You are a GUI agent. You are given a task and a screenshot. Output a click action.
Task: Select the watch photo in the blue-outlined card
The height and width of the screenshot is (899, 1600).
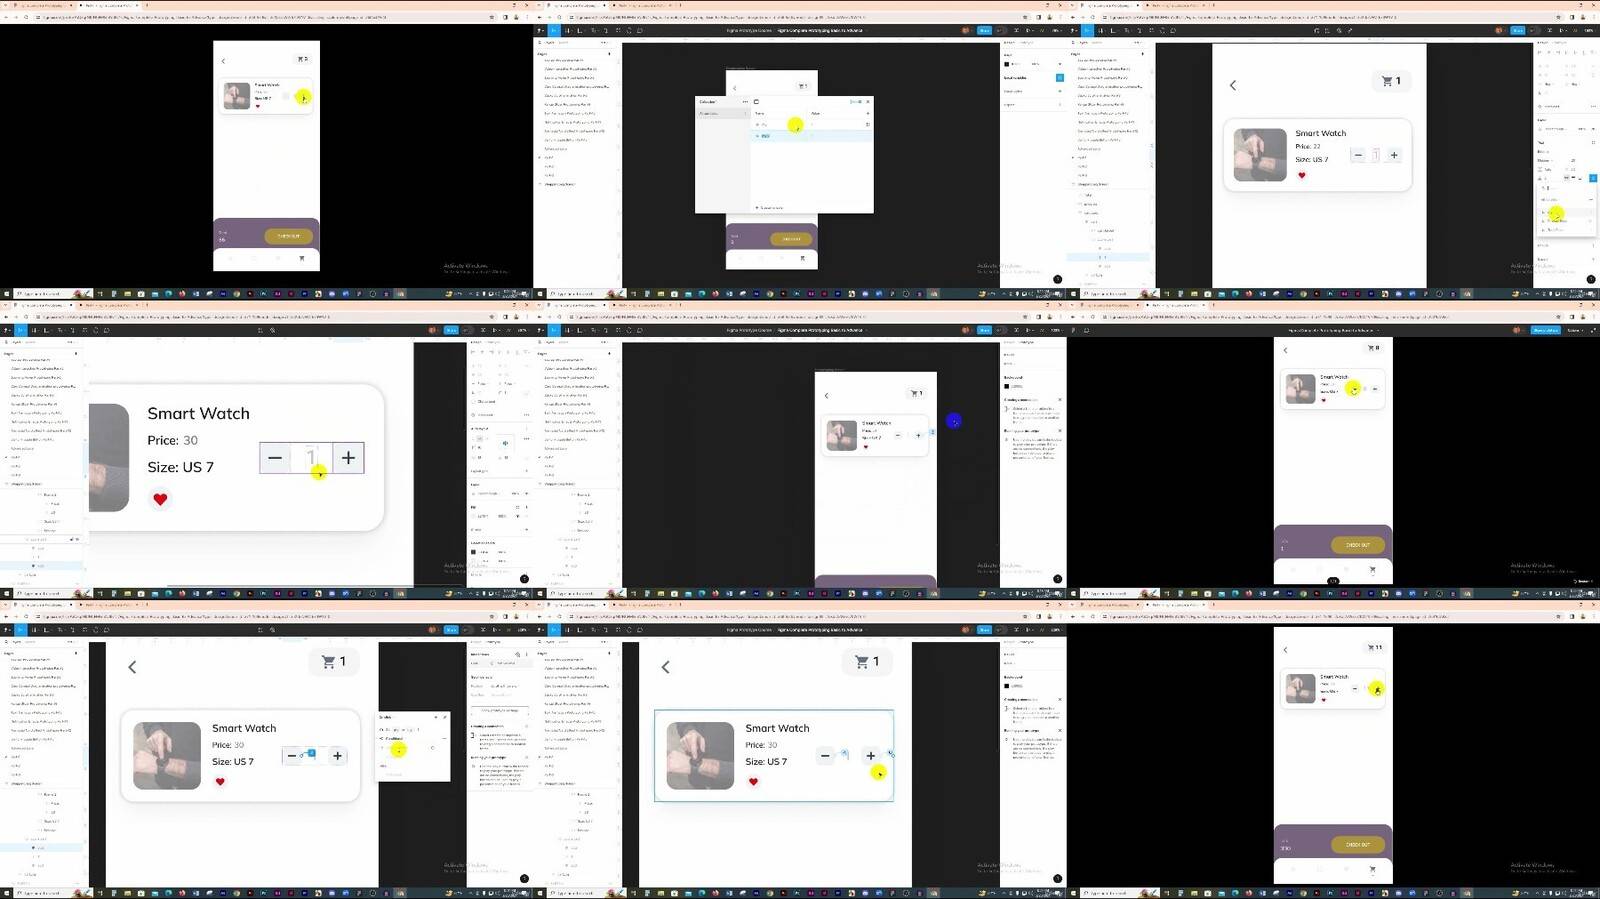coord(700,756)
